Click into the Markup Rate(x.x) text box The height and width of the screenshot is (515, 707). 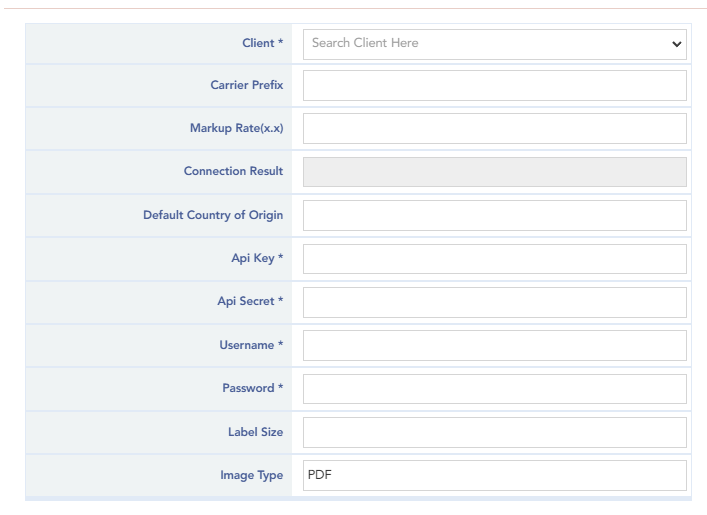[x=494, y=129]
